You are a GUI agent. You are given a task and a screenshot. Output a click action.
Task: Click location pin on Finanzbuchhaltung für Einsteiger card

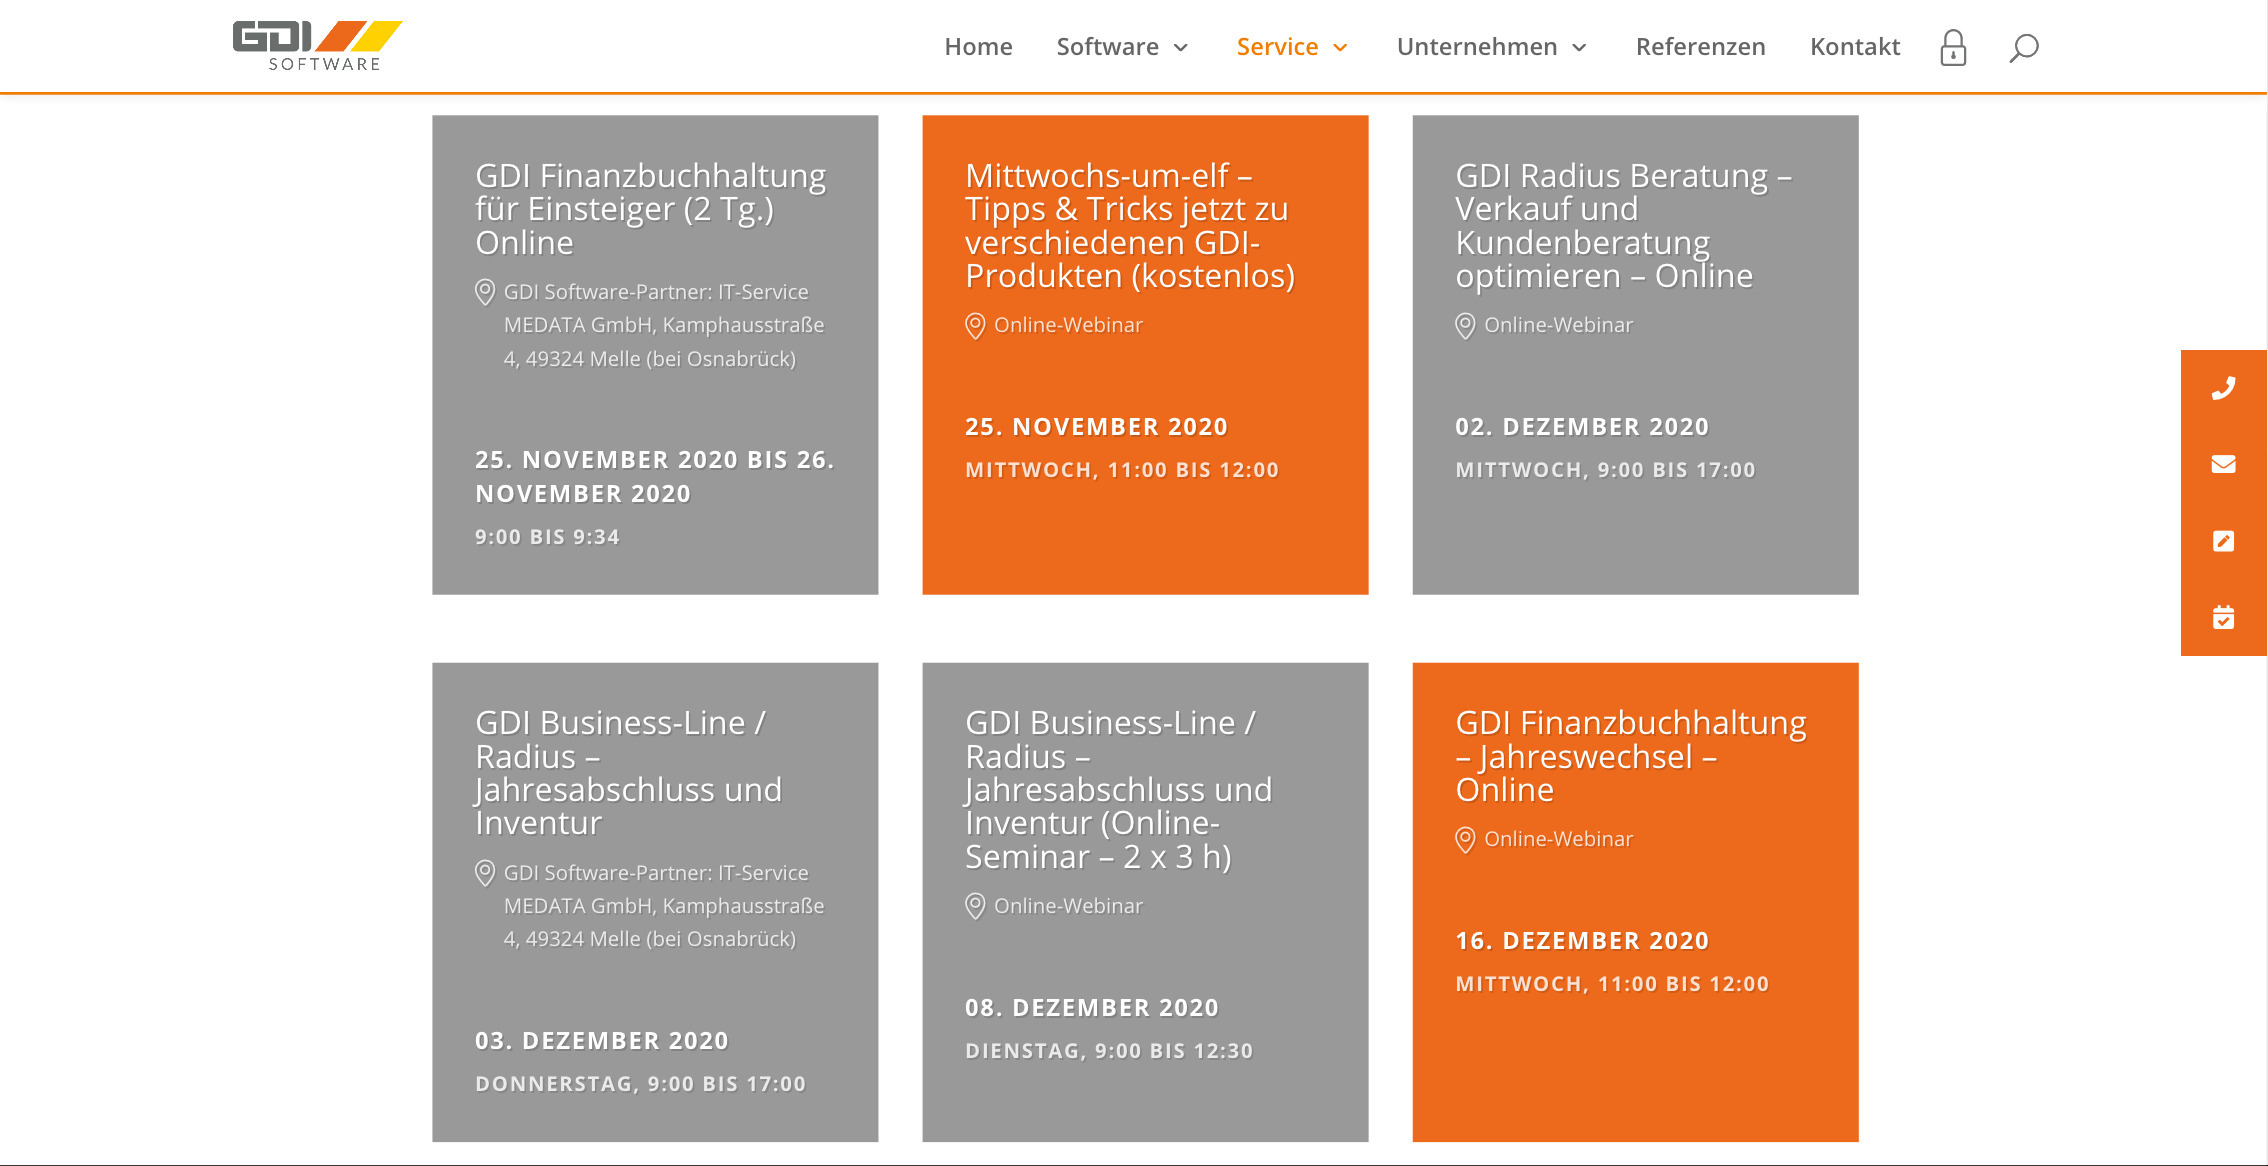click(x=485, y=292)
